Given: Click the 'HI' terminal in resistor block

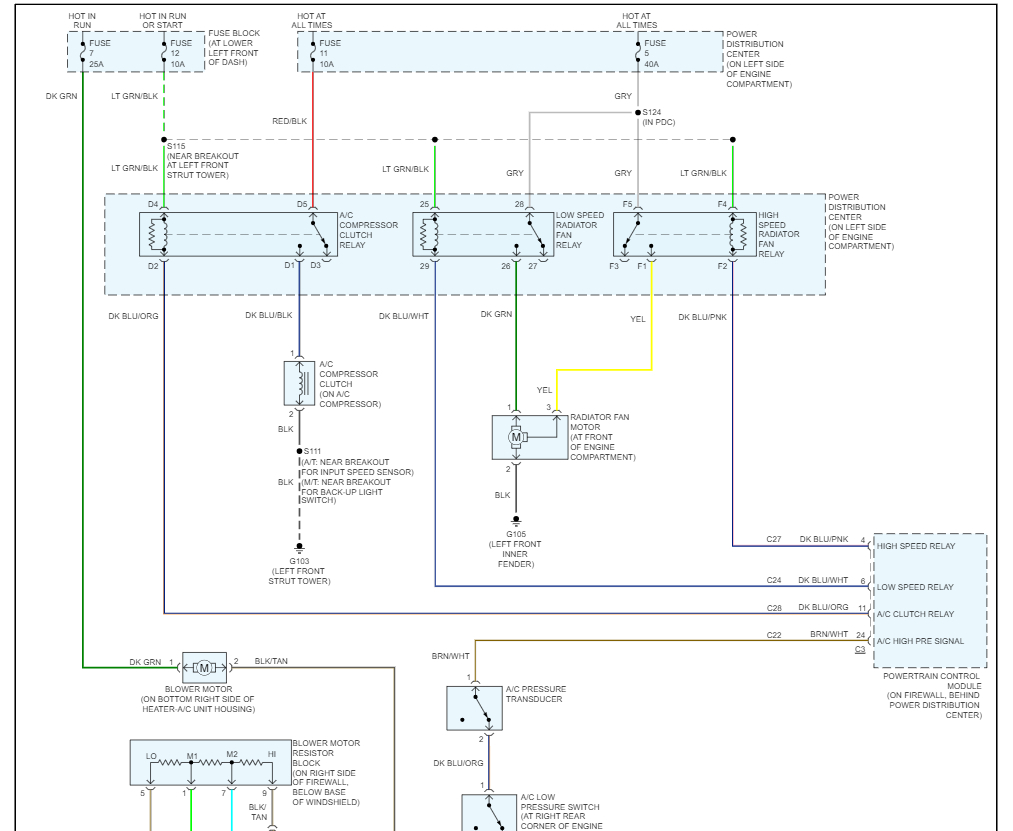Looking at the screenshot, I should (x=272, y=754).
